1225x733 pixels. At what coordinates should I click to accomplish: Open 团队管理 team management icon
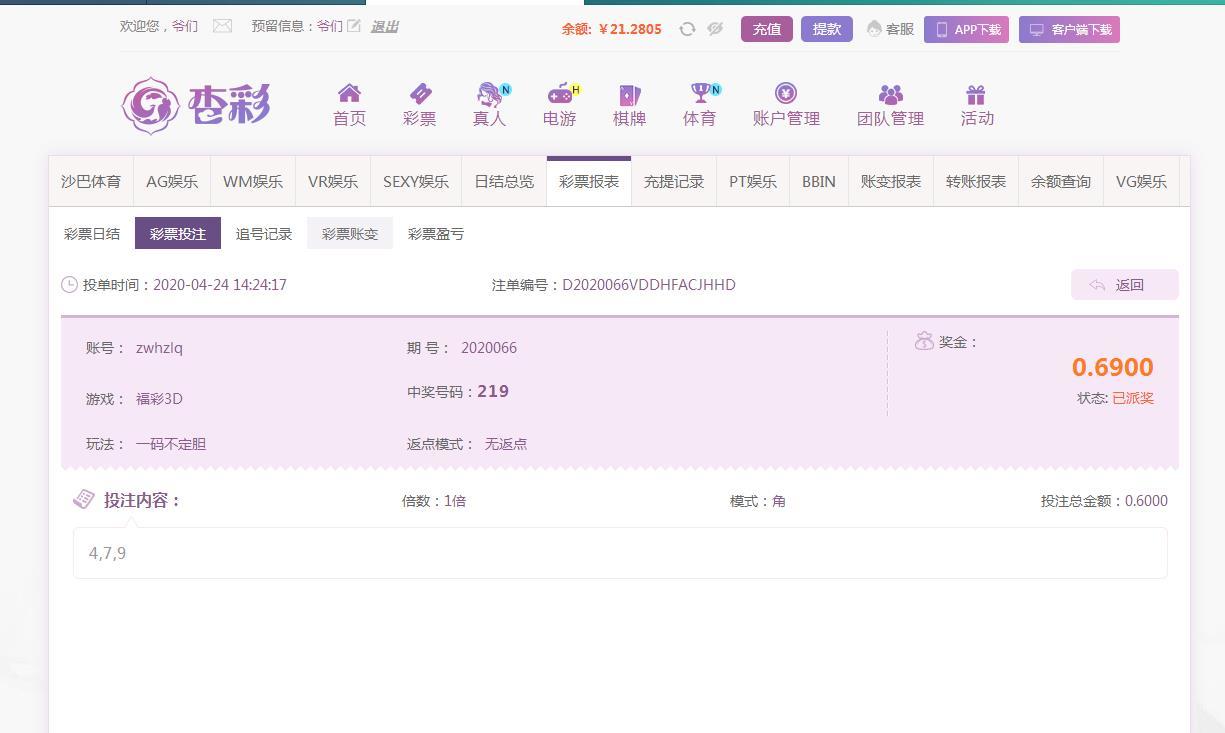click(890, 94)
